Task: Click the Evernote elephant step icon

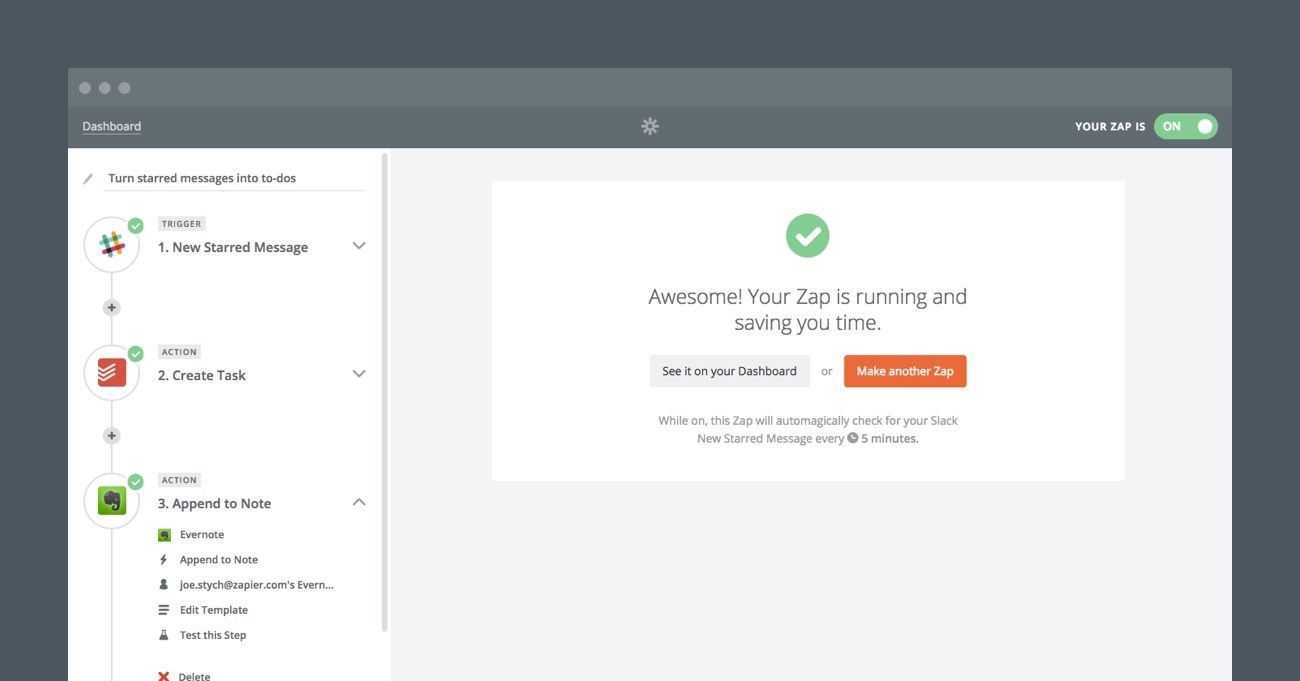Action: 112,501
